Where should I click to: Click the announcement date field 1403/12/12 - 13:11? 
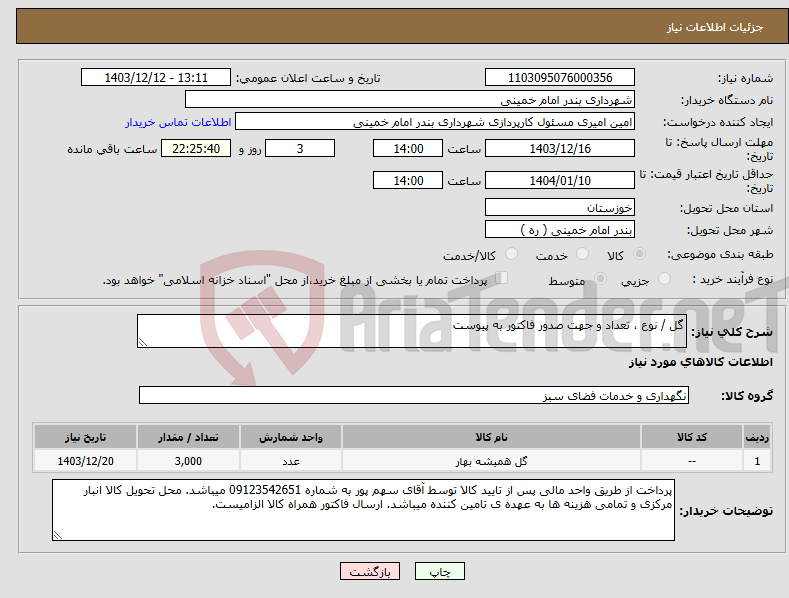(155, 78)
